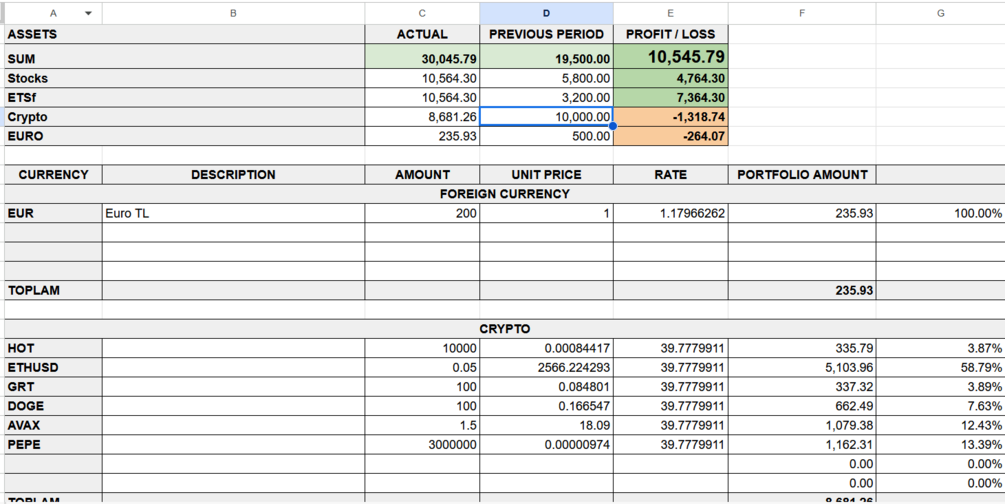Select column B header
Image resolution: width=1005 pixels, height=504 pixels.
[x=233, y=13]
